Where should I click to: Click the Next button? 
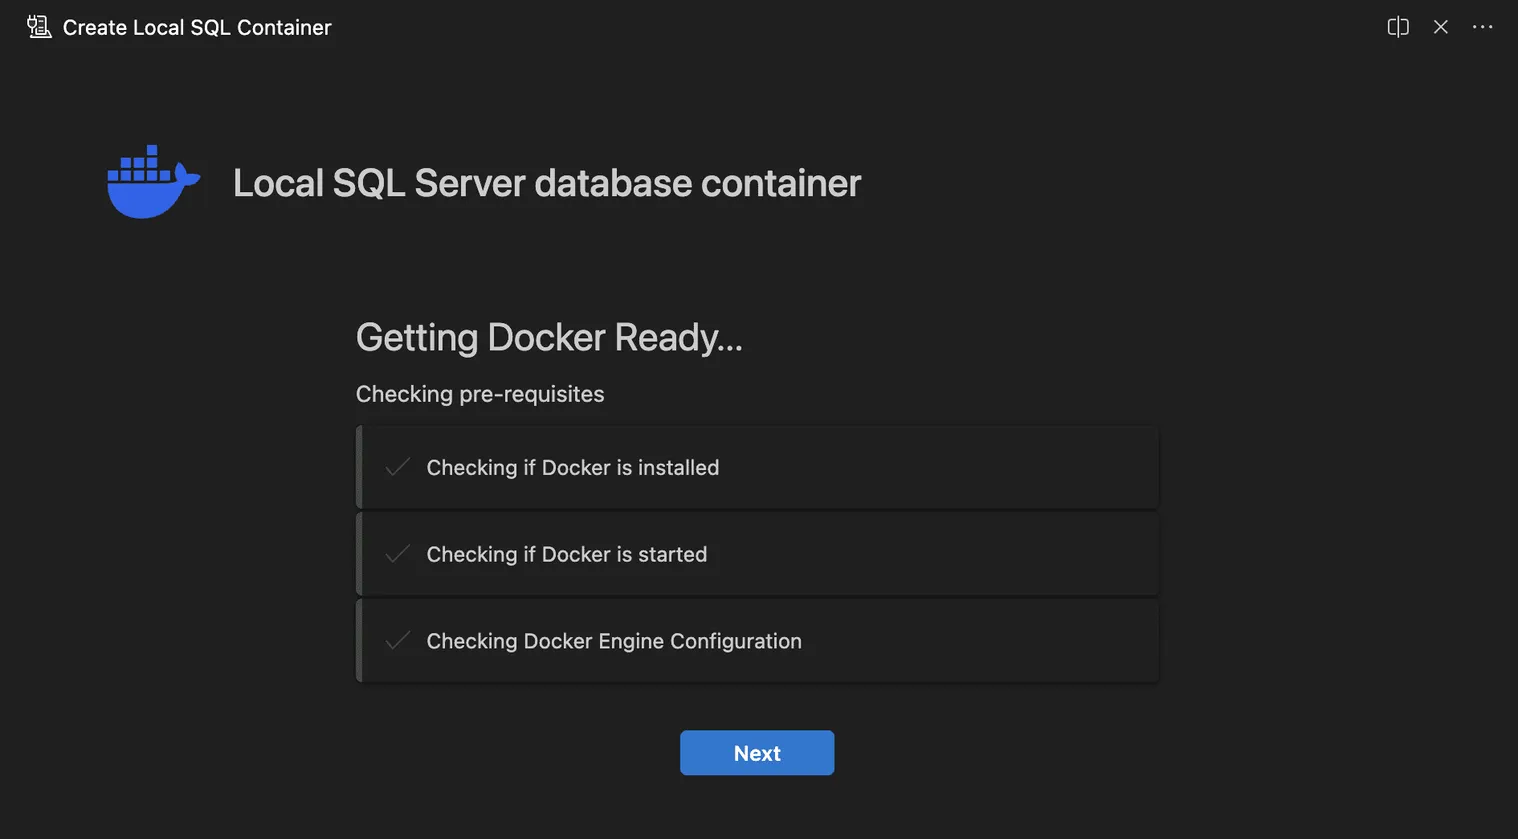pyautogui.click(x=757, y=753)
